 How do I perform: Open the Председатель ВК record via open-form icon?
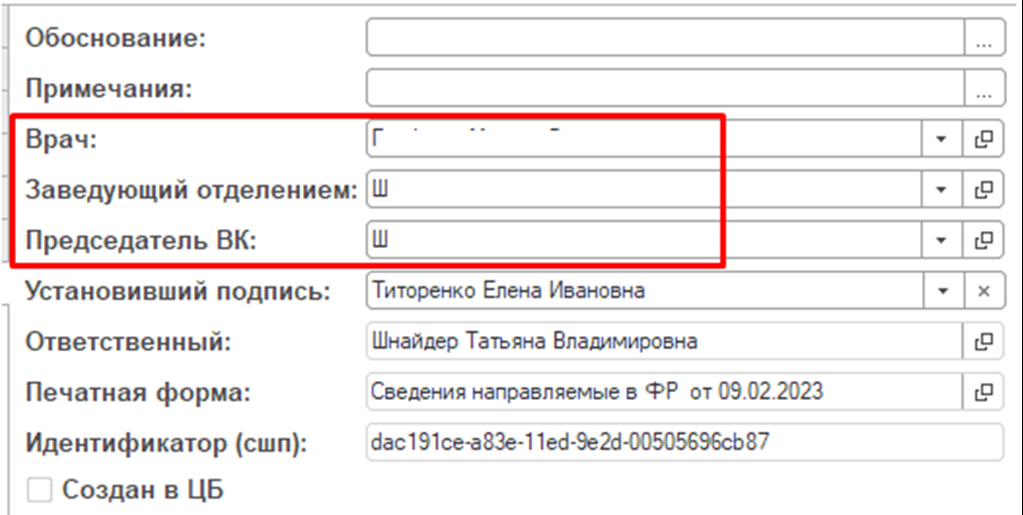pos(983,239)
